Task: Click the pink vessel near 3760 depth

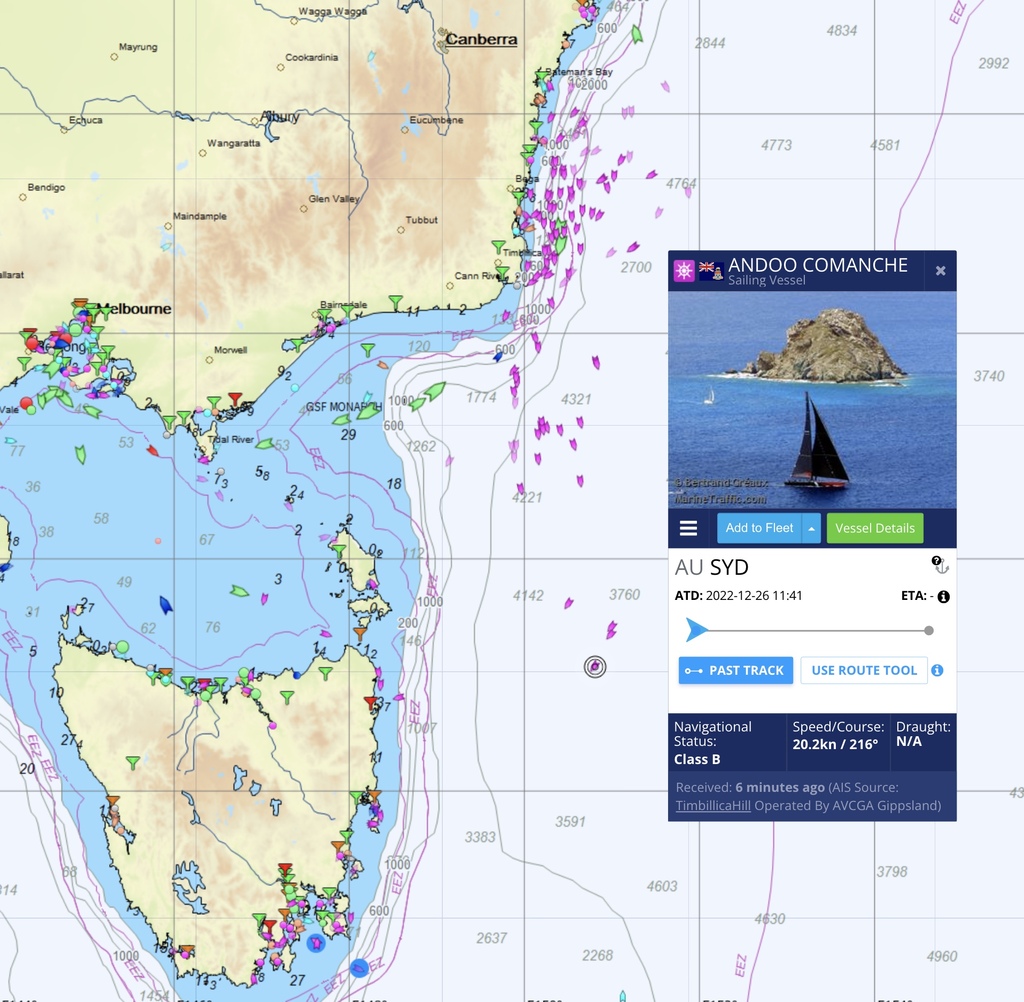Action: [x=611, y=630]
